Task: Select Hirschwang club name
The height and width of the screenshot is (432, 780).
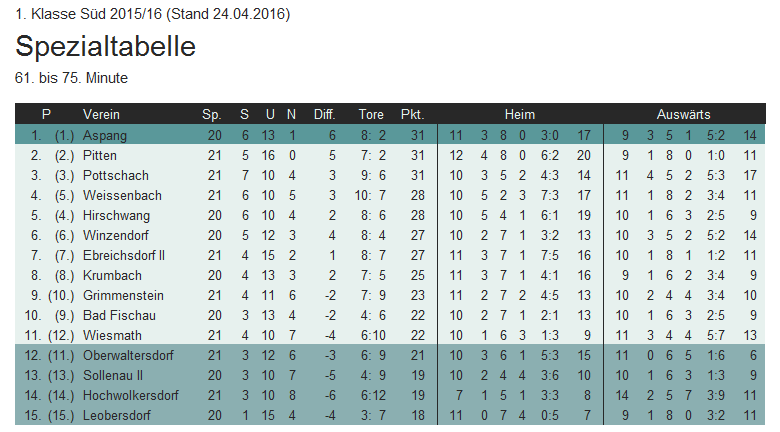Action: click(x=116, y=215)
